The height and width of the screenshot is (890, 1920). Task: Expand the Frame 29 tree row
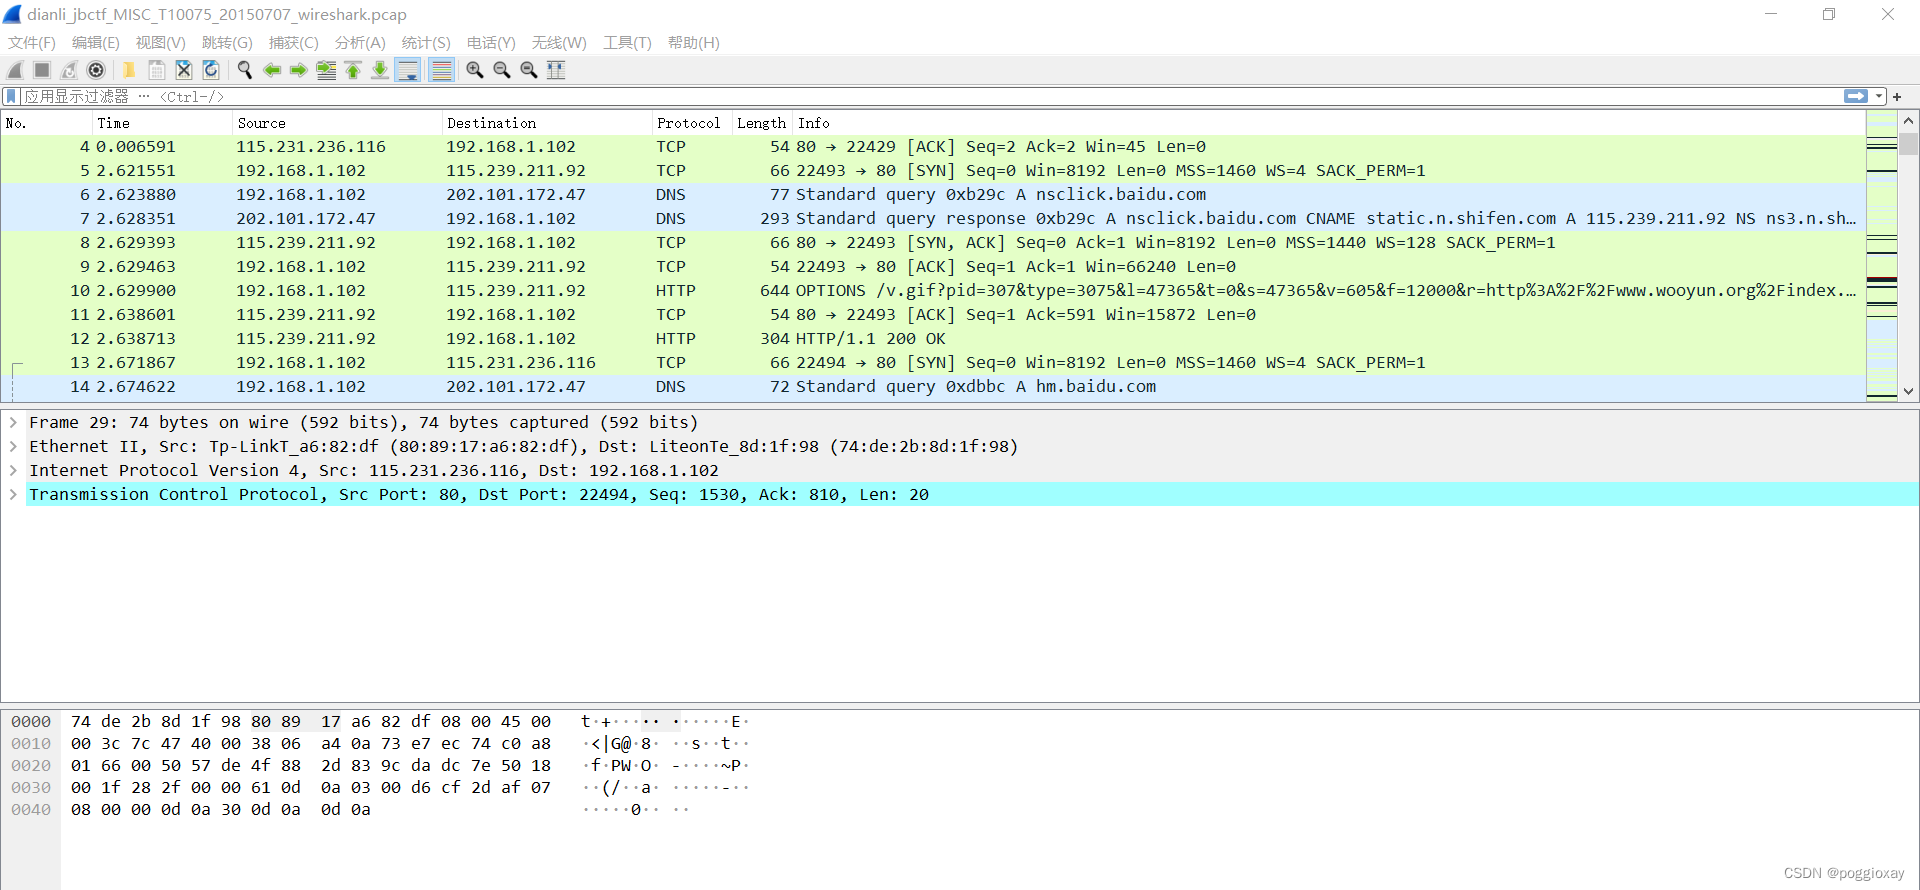[x=13, y=422]
